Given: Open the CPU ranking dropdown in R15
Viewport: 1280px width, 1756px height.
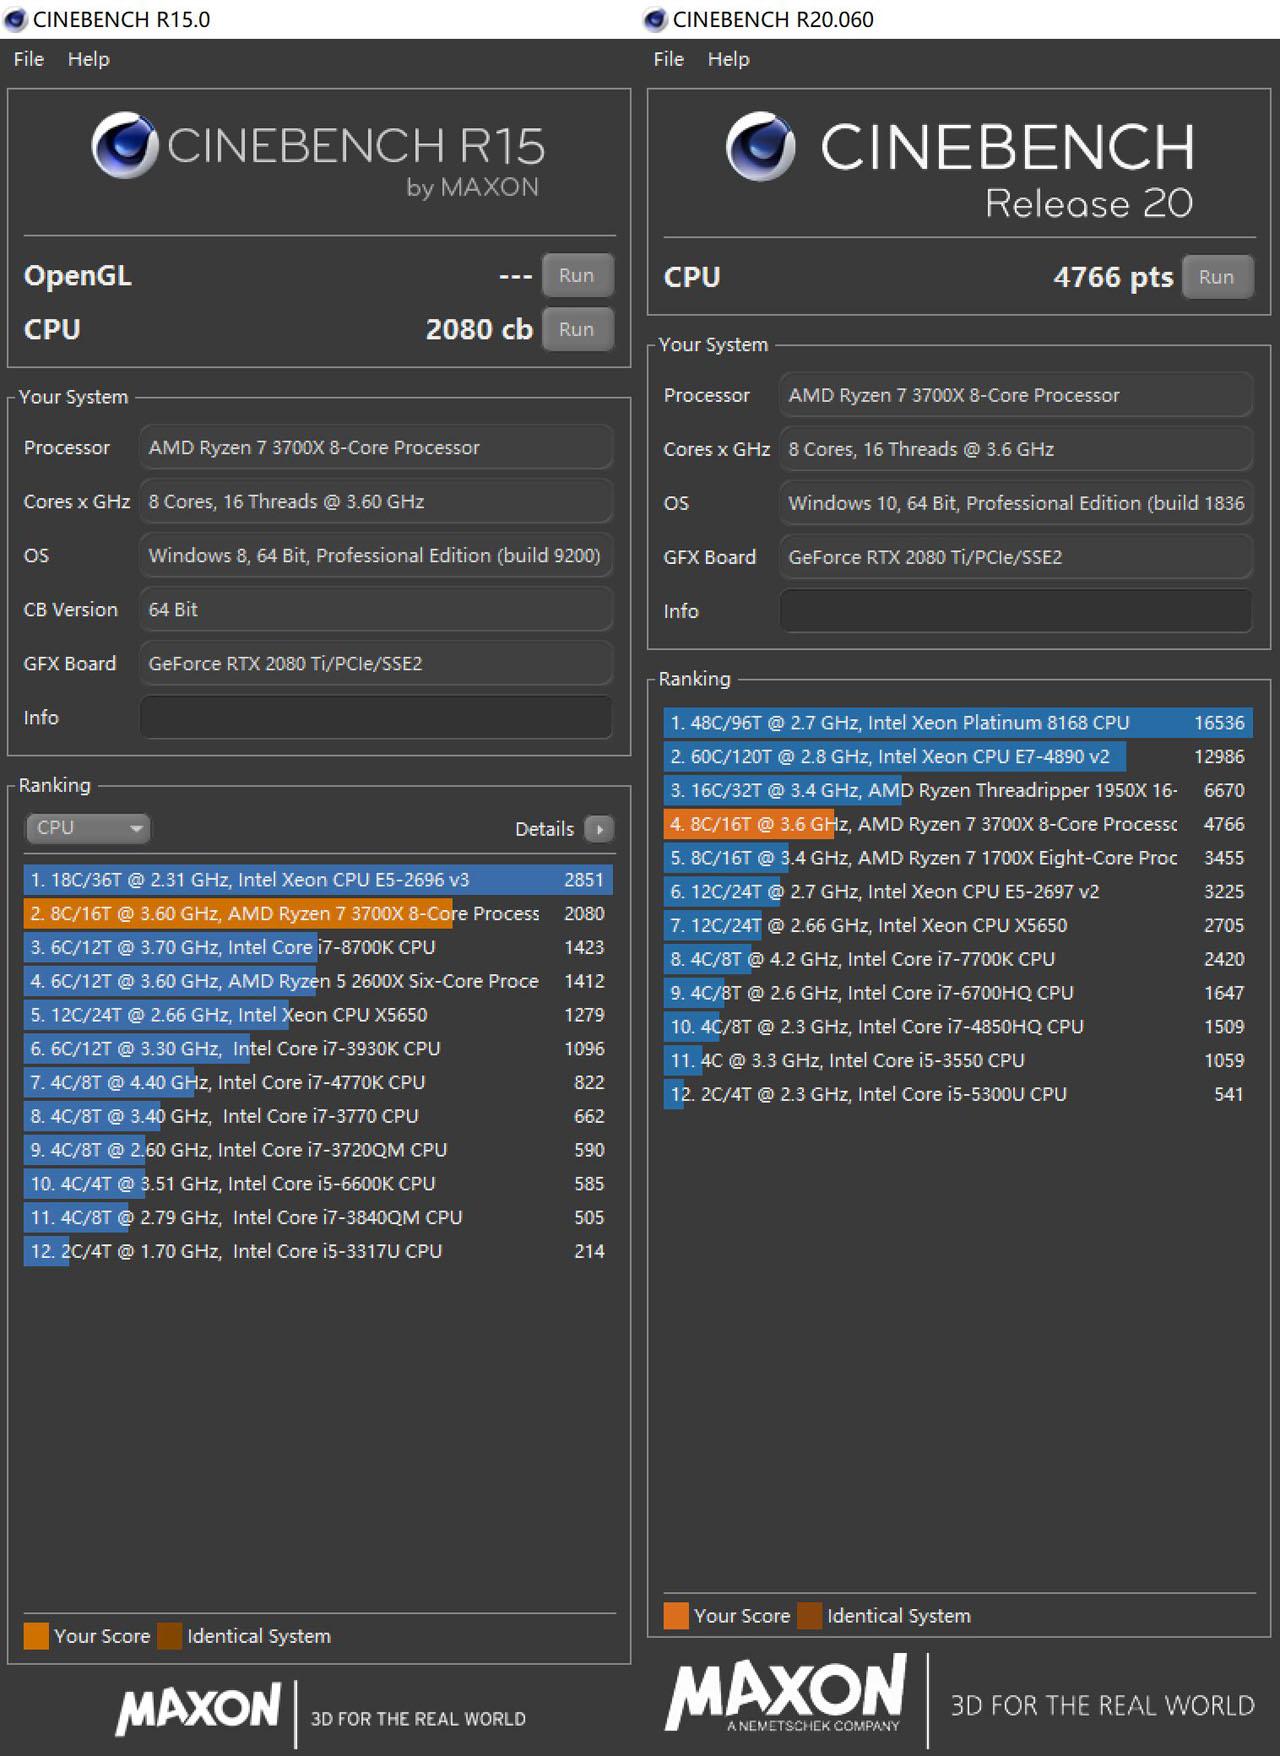Looking at the screenshot, I should pos(87,828).
